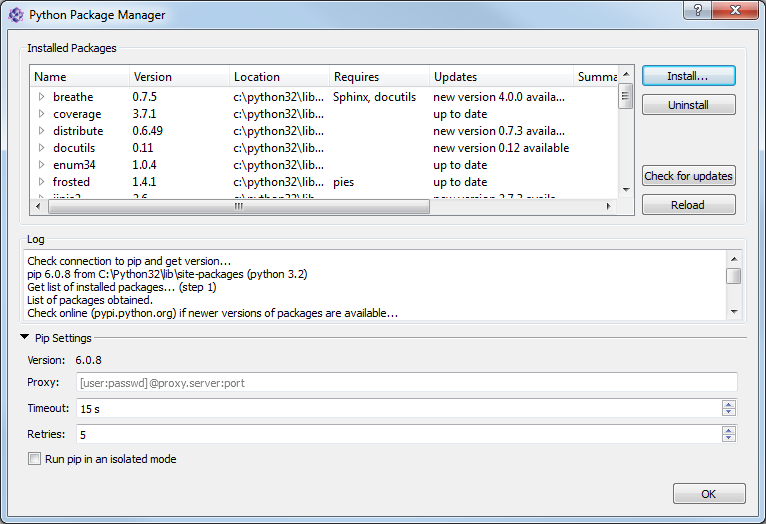
Task: Click the help question mark button
Action: coord(698,10)
